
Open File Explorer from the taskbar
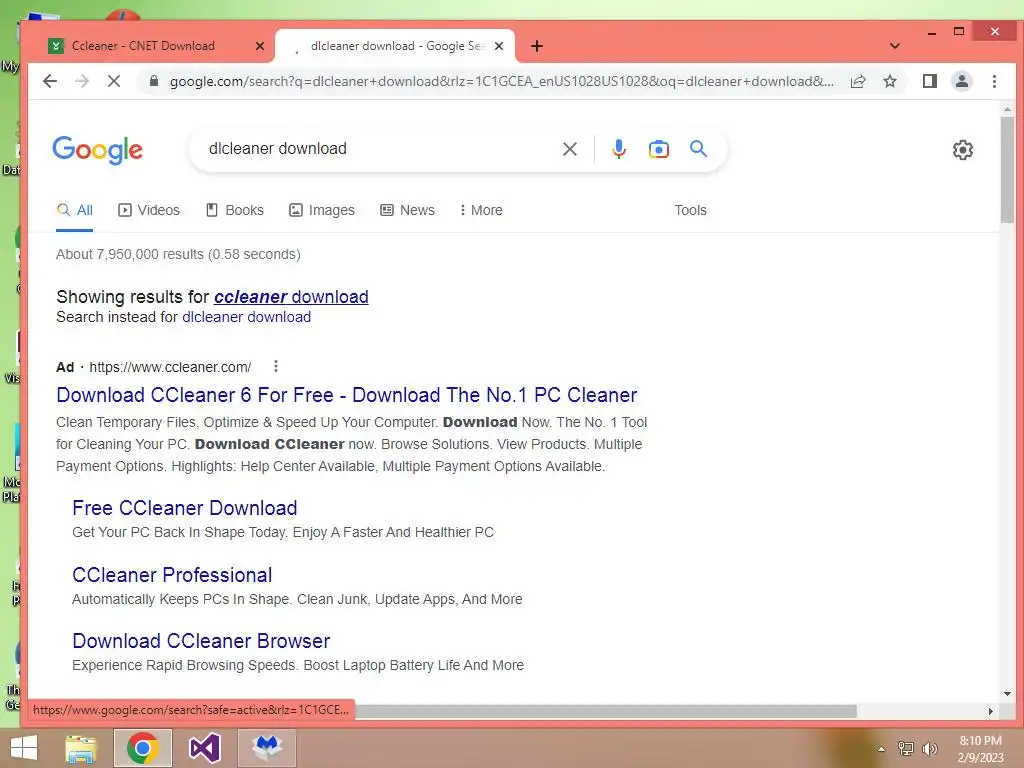click(x=80, y=748)
